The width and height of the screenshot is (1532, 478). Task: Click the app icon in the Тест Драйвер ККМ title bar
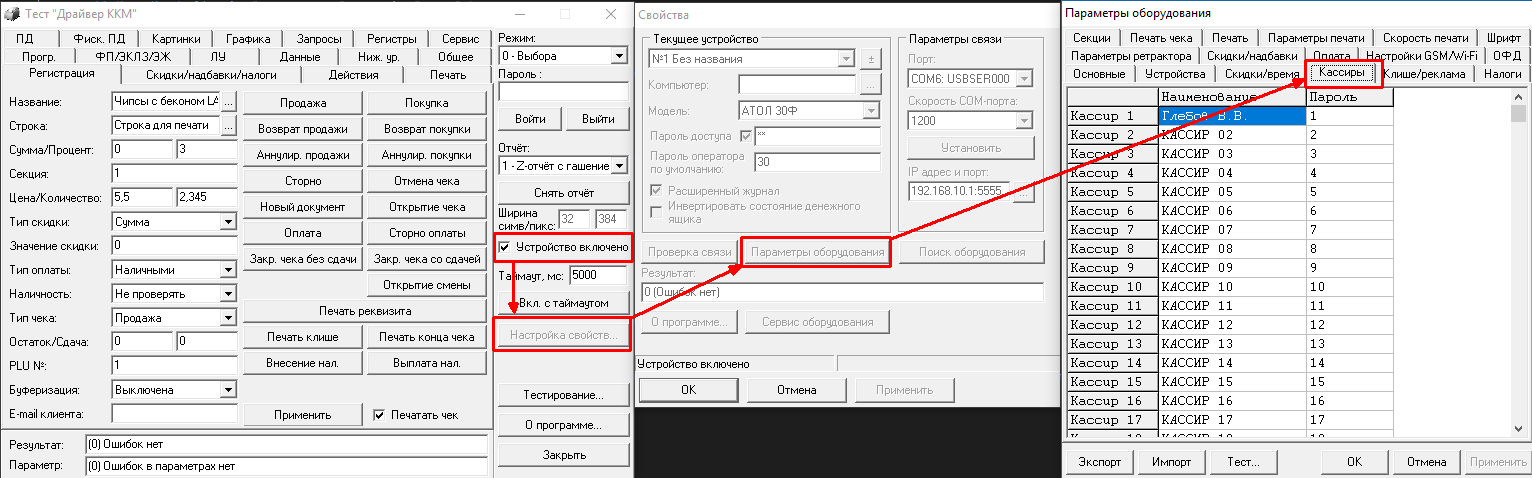coord(10,14)
